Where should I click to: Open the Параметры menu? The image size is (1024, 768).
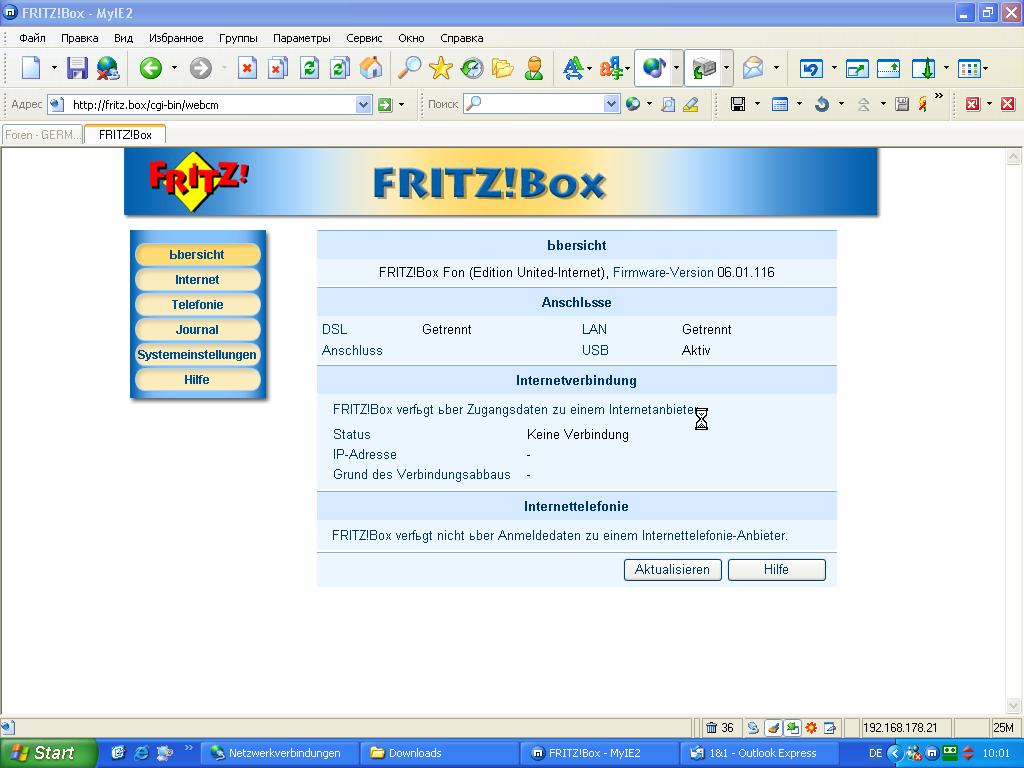302,38
